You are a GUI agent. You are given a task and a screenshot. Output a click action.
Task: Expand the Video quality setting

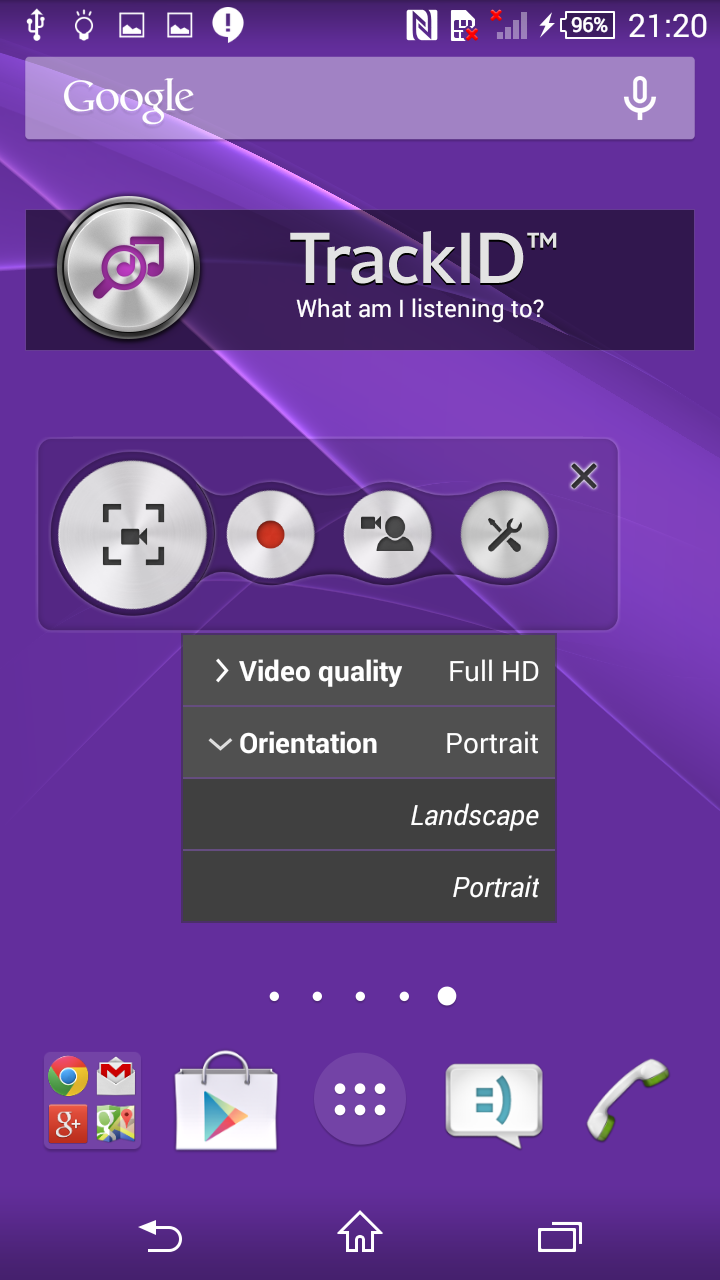368,671
